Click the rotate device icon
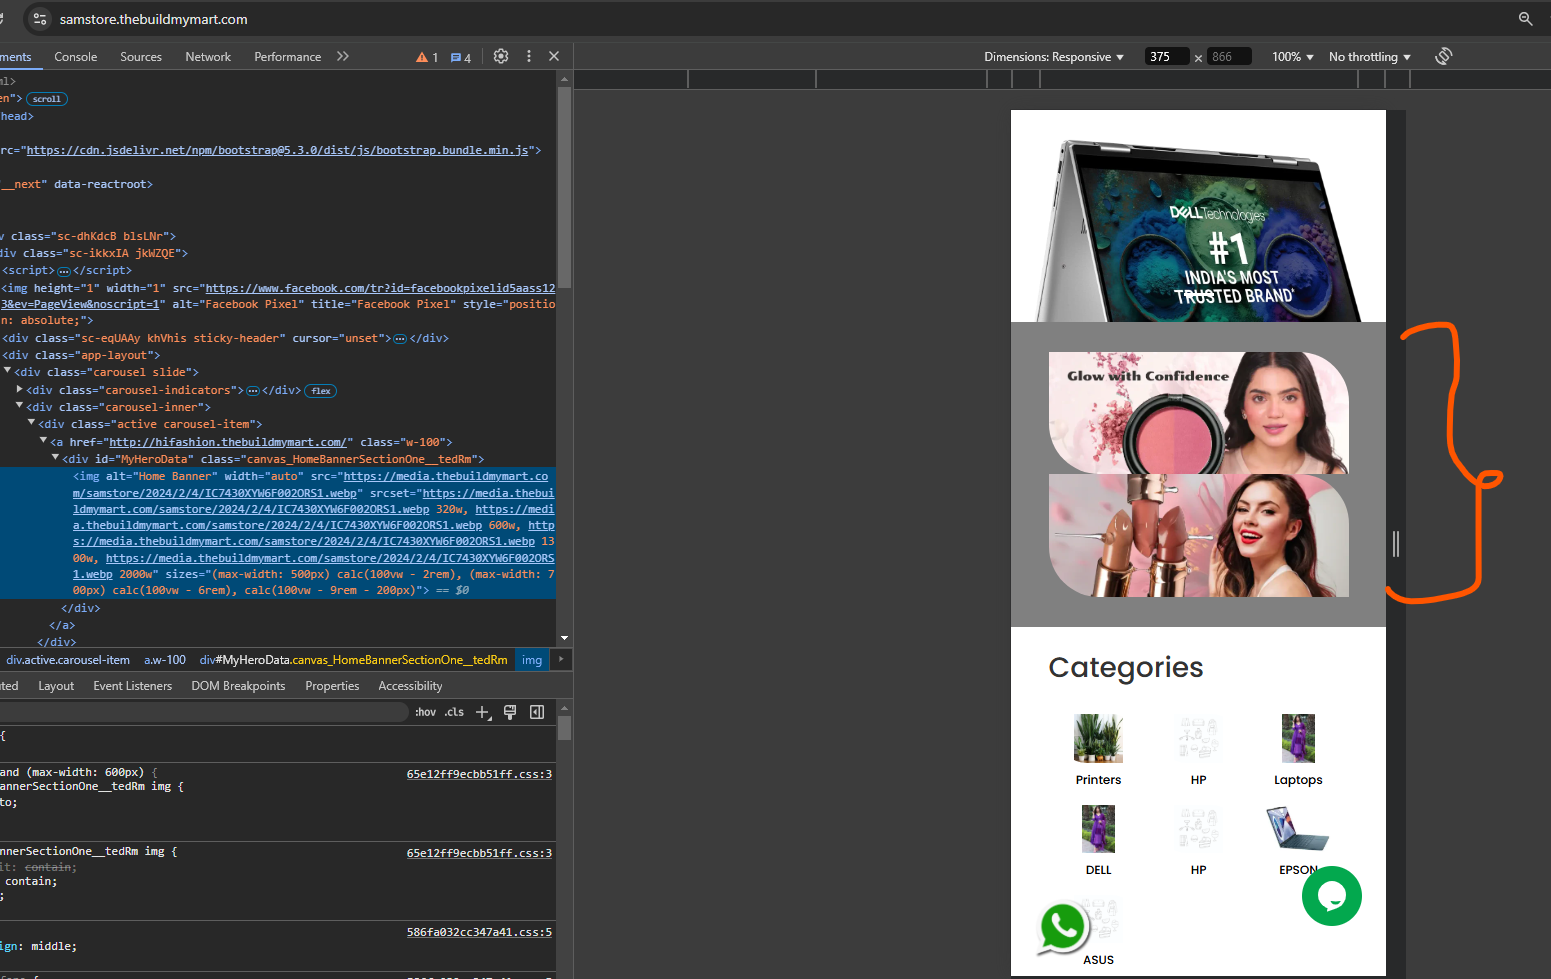Screen dimensions: 1551x979 (1443, 56)
